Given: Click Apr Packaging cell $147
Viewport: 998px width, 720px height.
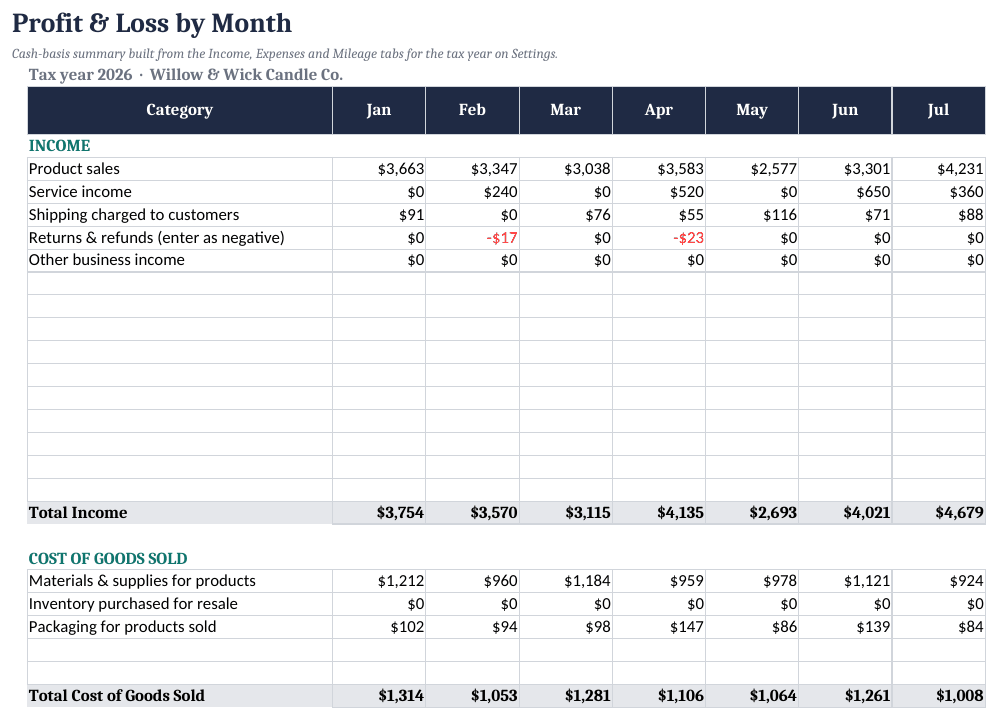Looking at the screenshot, I should [x=659, y=626].
